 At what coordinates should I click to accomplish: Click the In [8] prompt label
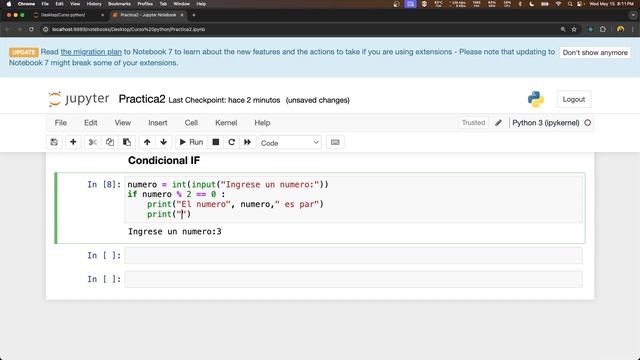tap(104, 184)
